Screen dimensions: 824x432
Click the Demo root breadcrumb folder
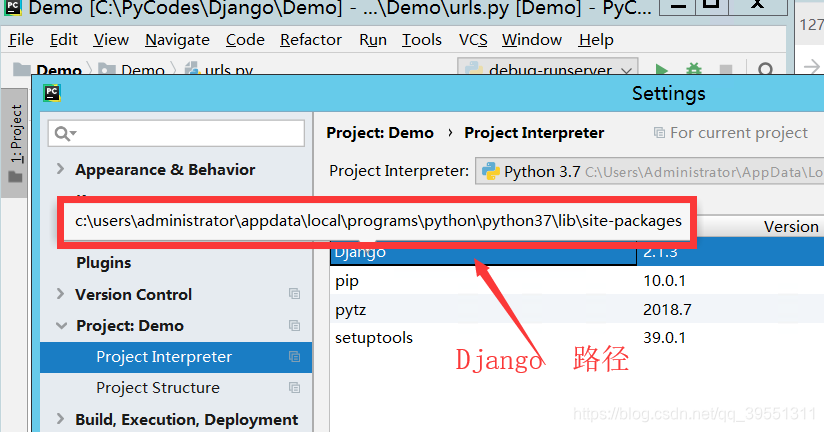click(x=47, y=69)
